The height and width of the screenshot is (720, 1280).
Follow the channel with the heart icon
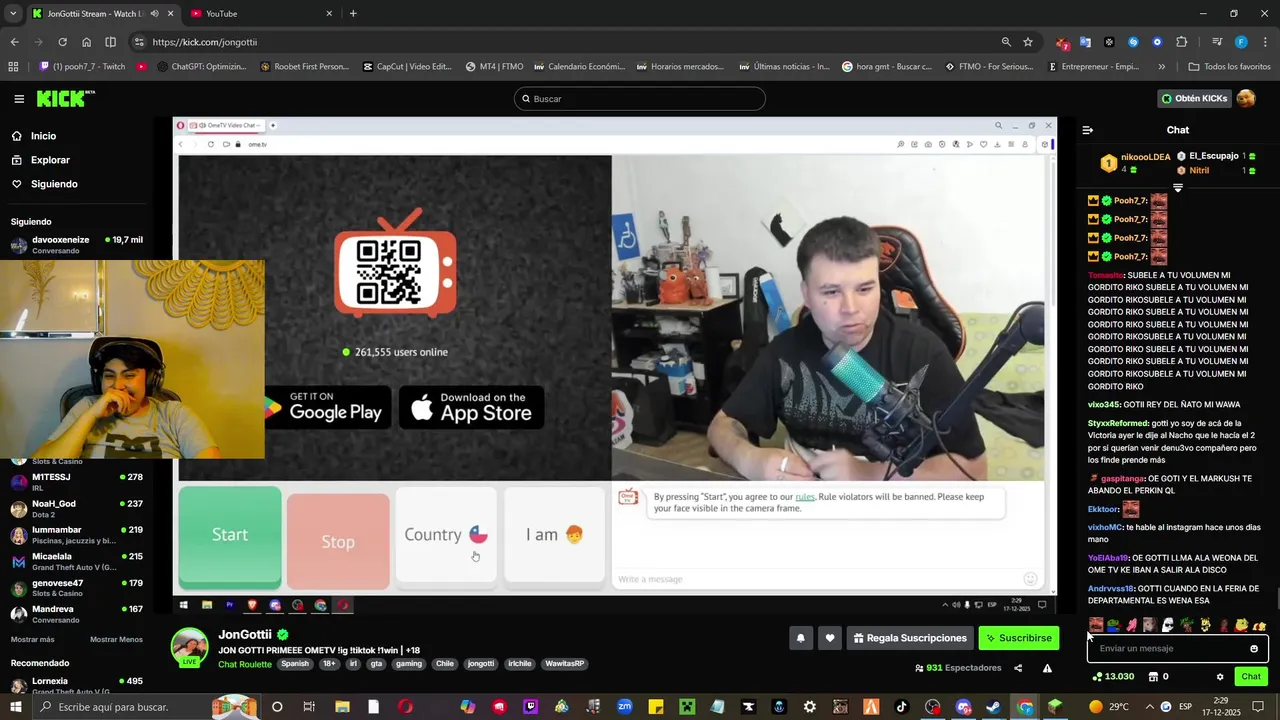point(829,638)
